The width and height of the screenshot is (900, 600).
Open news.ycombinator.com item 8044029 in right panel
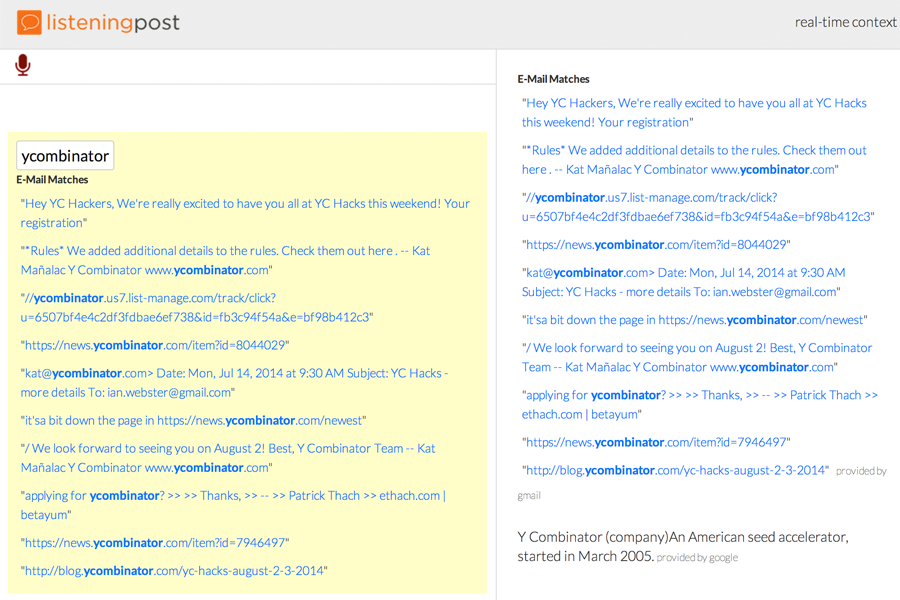pos(656,245)
